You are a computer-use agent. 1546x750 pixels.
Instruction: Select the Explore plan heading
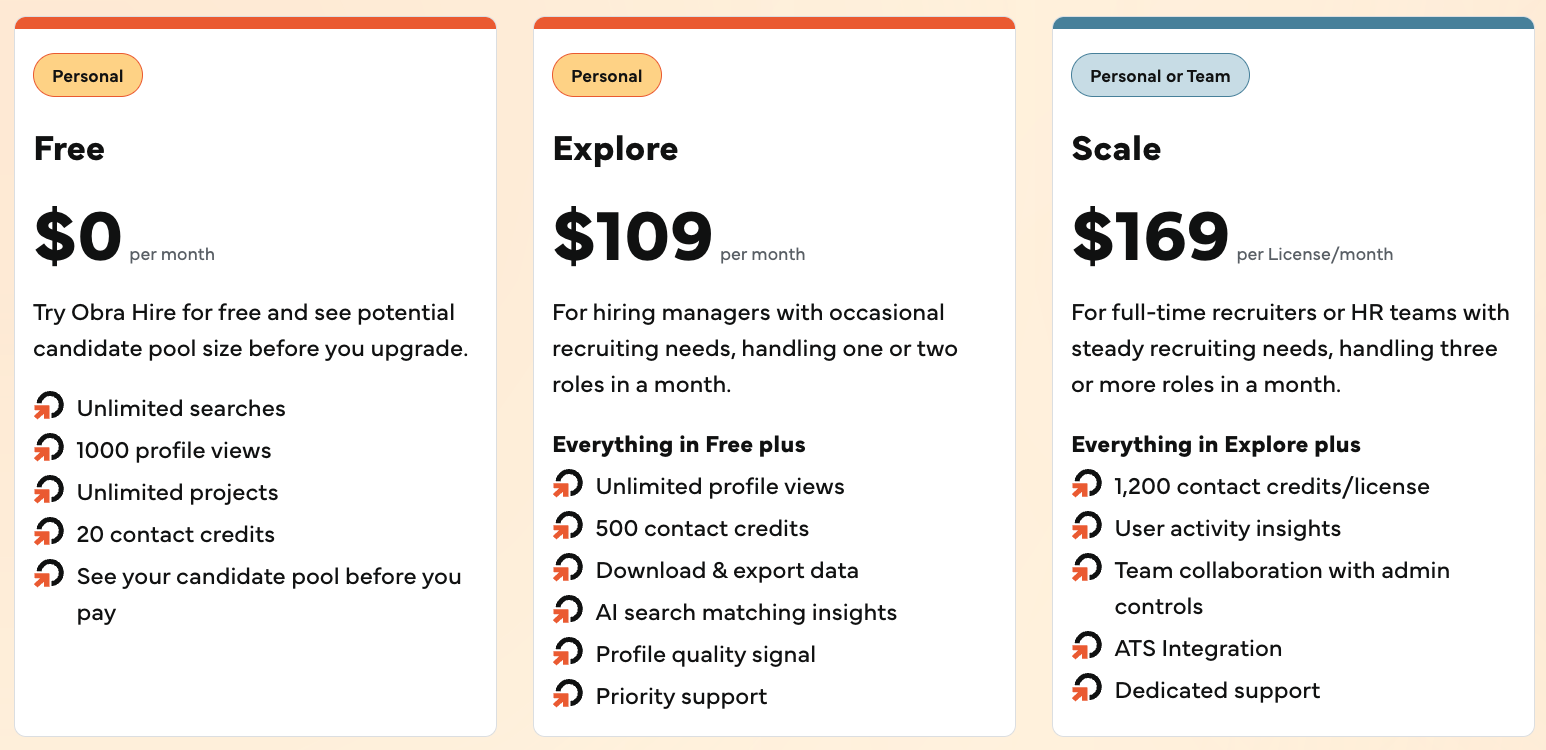click(615, 149)
